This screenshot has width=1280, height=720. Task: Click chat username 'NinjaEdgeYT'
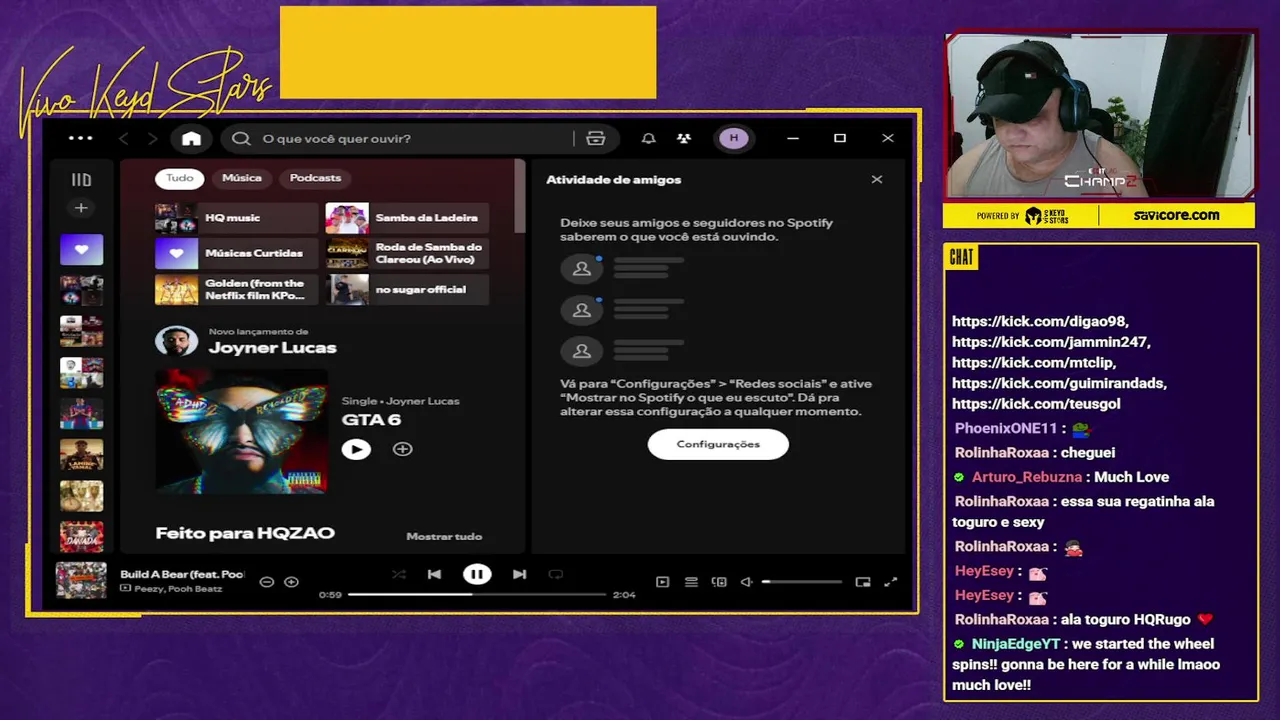pyautogui.click(x=1015, y=644)
